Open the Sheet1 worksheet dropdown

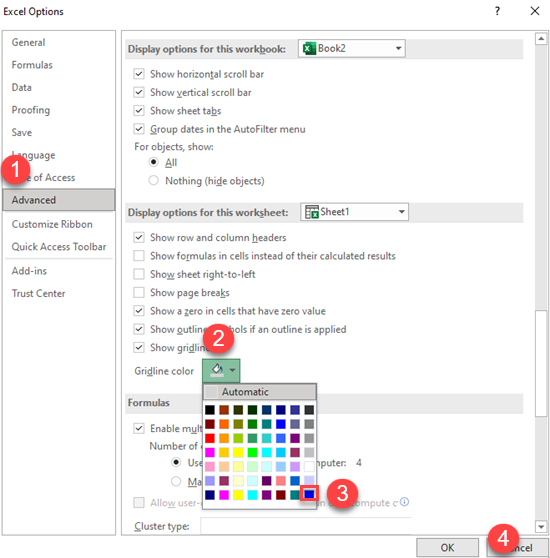tap(354, 212)
